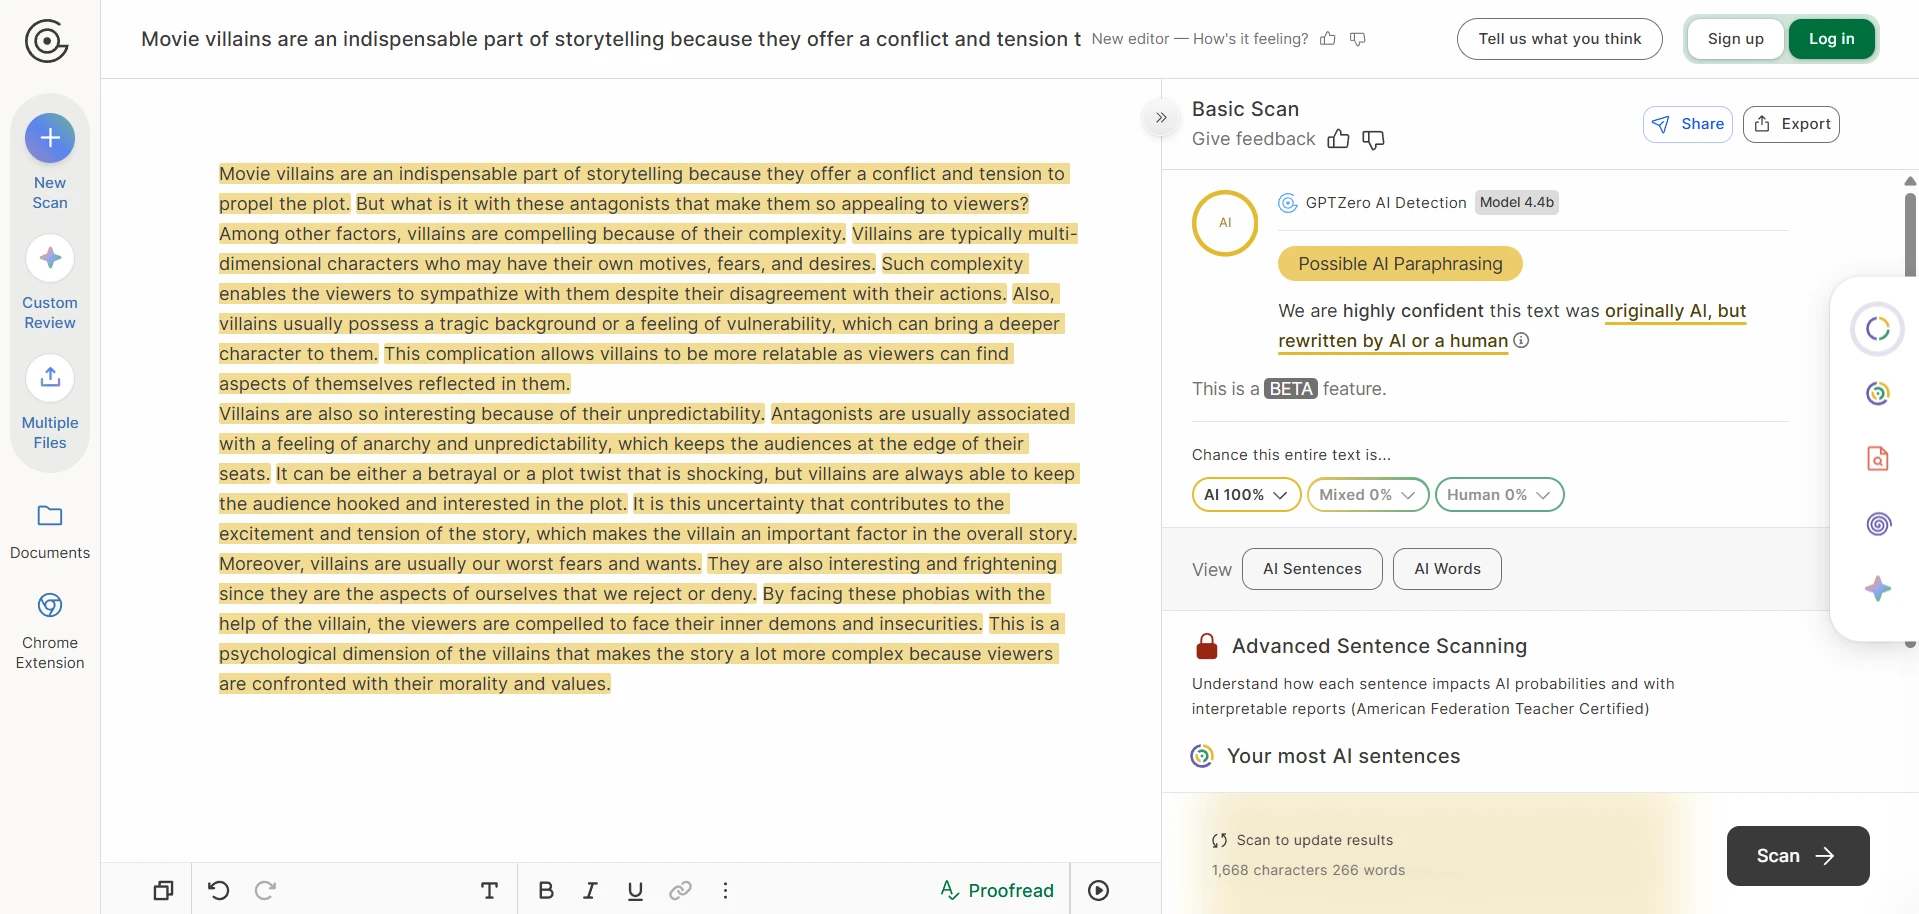The height and width of the screenshot is (914, 1919).
Task: Open Custom Review from the sidebar
Action: tap(50, 259)
